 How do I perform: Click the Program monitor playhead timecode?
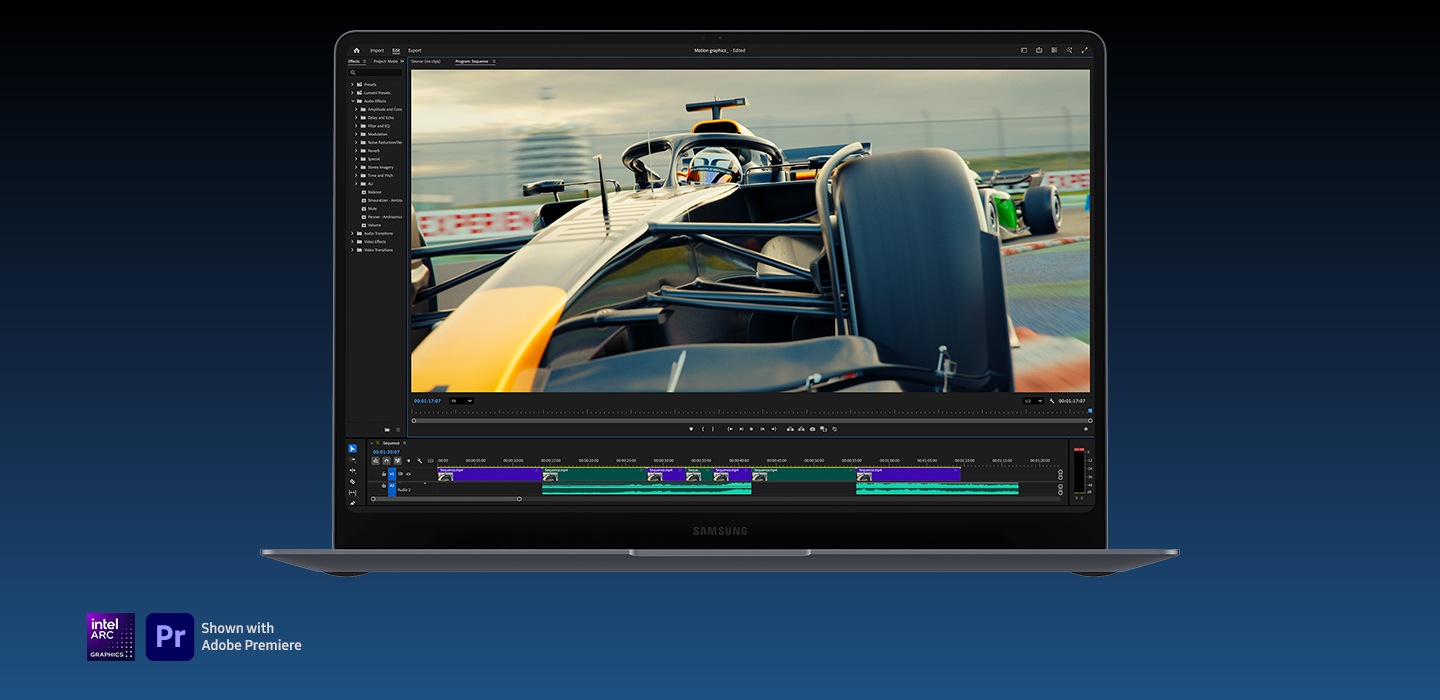click(x=427, y=401)
